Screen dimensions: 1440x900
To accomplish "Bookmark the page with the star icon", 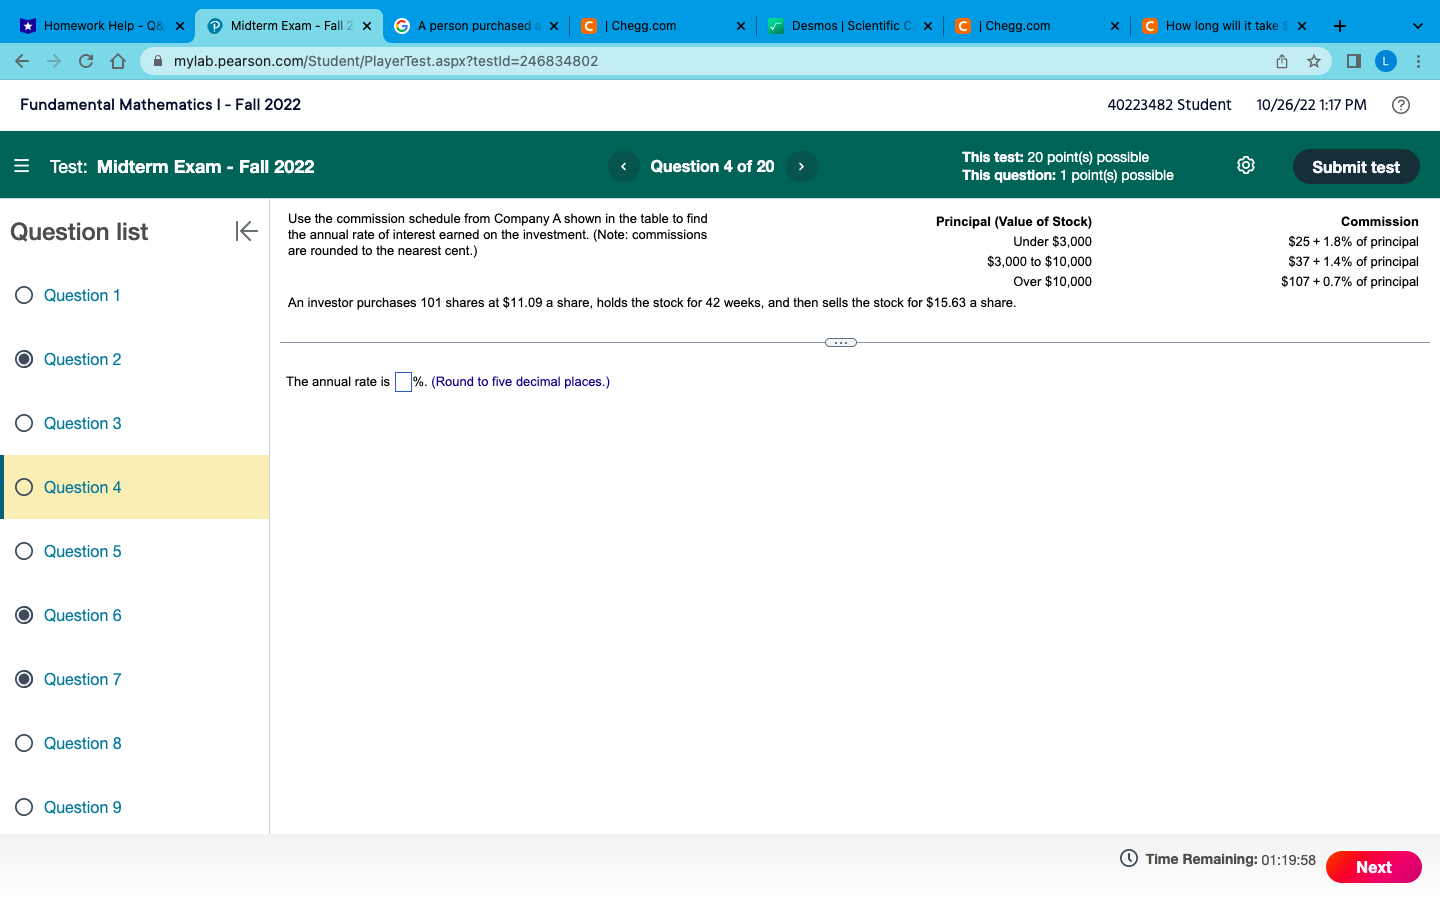I will (x=1315, y=61).
